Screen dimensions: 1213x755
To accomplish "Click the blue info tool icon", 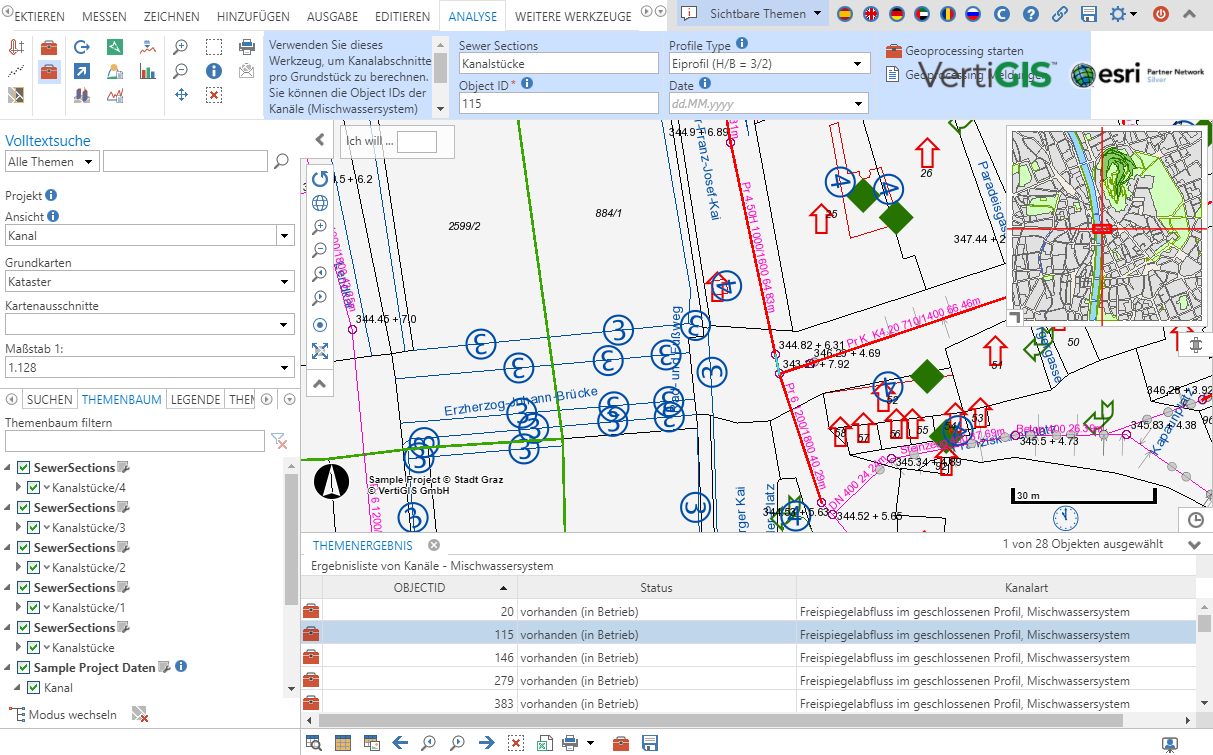I will [214, 71].
